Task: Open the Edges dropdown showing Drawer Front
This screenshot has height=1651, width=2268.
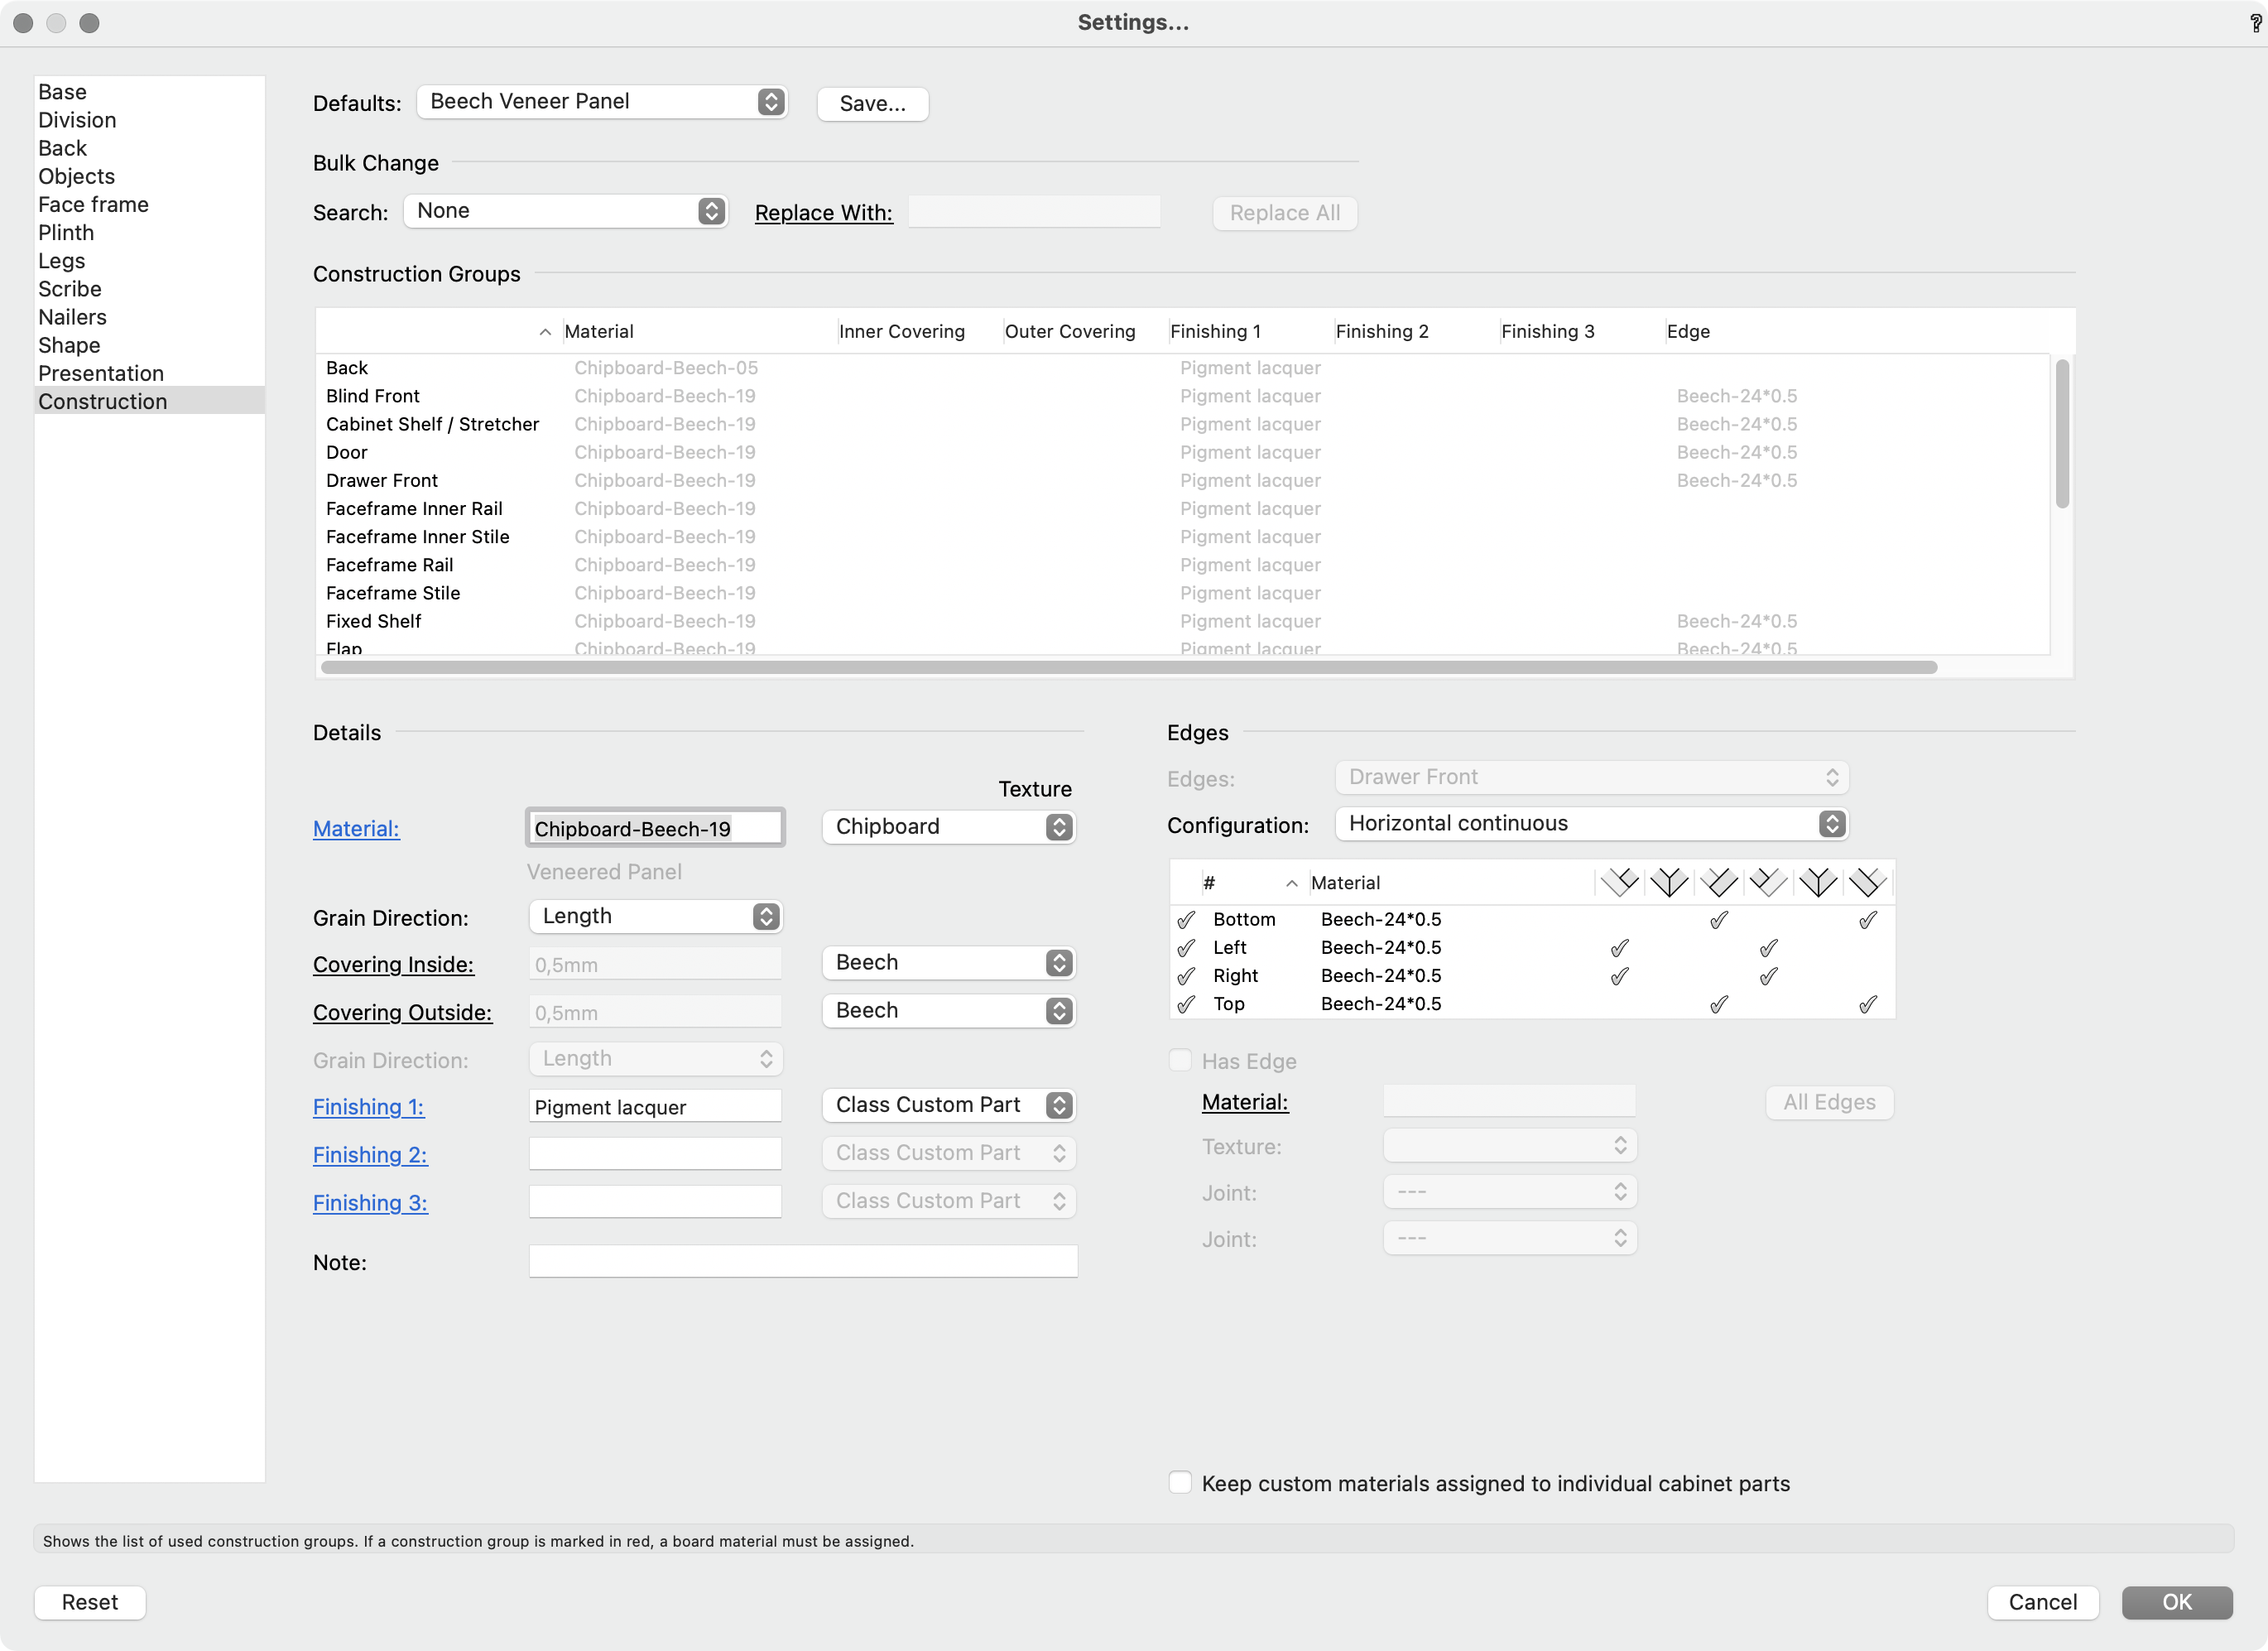Action: pyautogui.click(x=1591, y=777)
